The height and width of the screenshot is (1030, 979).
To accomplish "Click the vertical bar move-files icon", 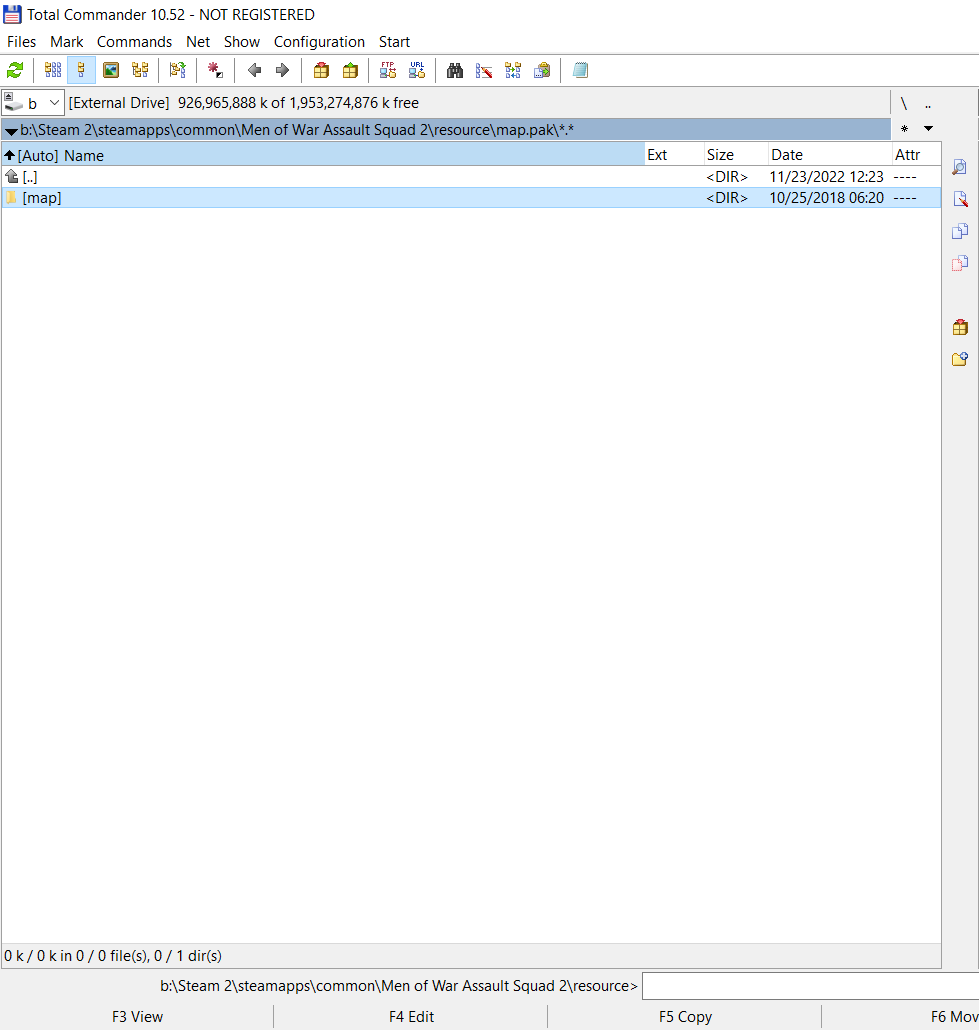I will 960,263.
